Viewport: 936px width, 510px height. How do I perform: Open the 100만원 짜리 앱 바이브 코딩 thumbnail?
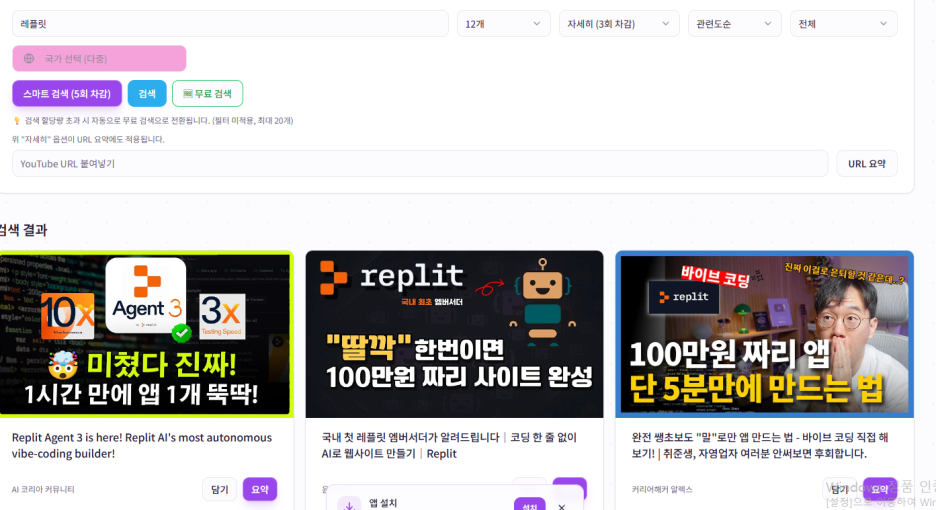pos(765,334)
